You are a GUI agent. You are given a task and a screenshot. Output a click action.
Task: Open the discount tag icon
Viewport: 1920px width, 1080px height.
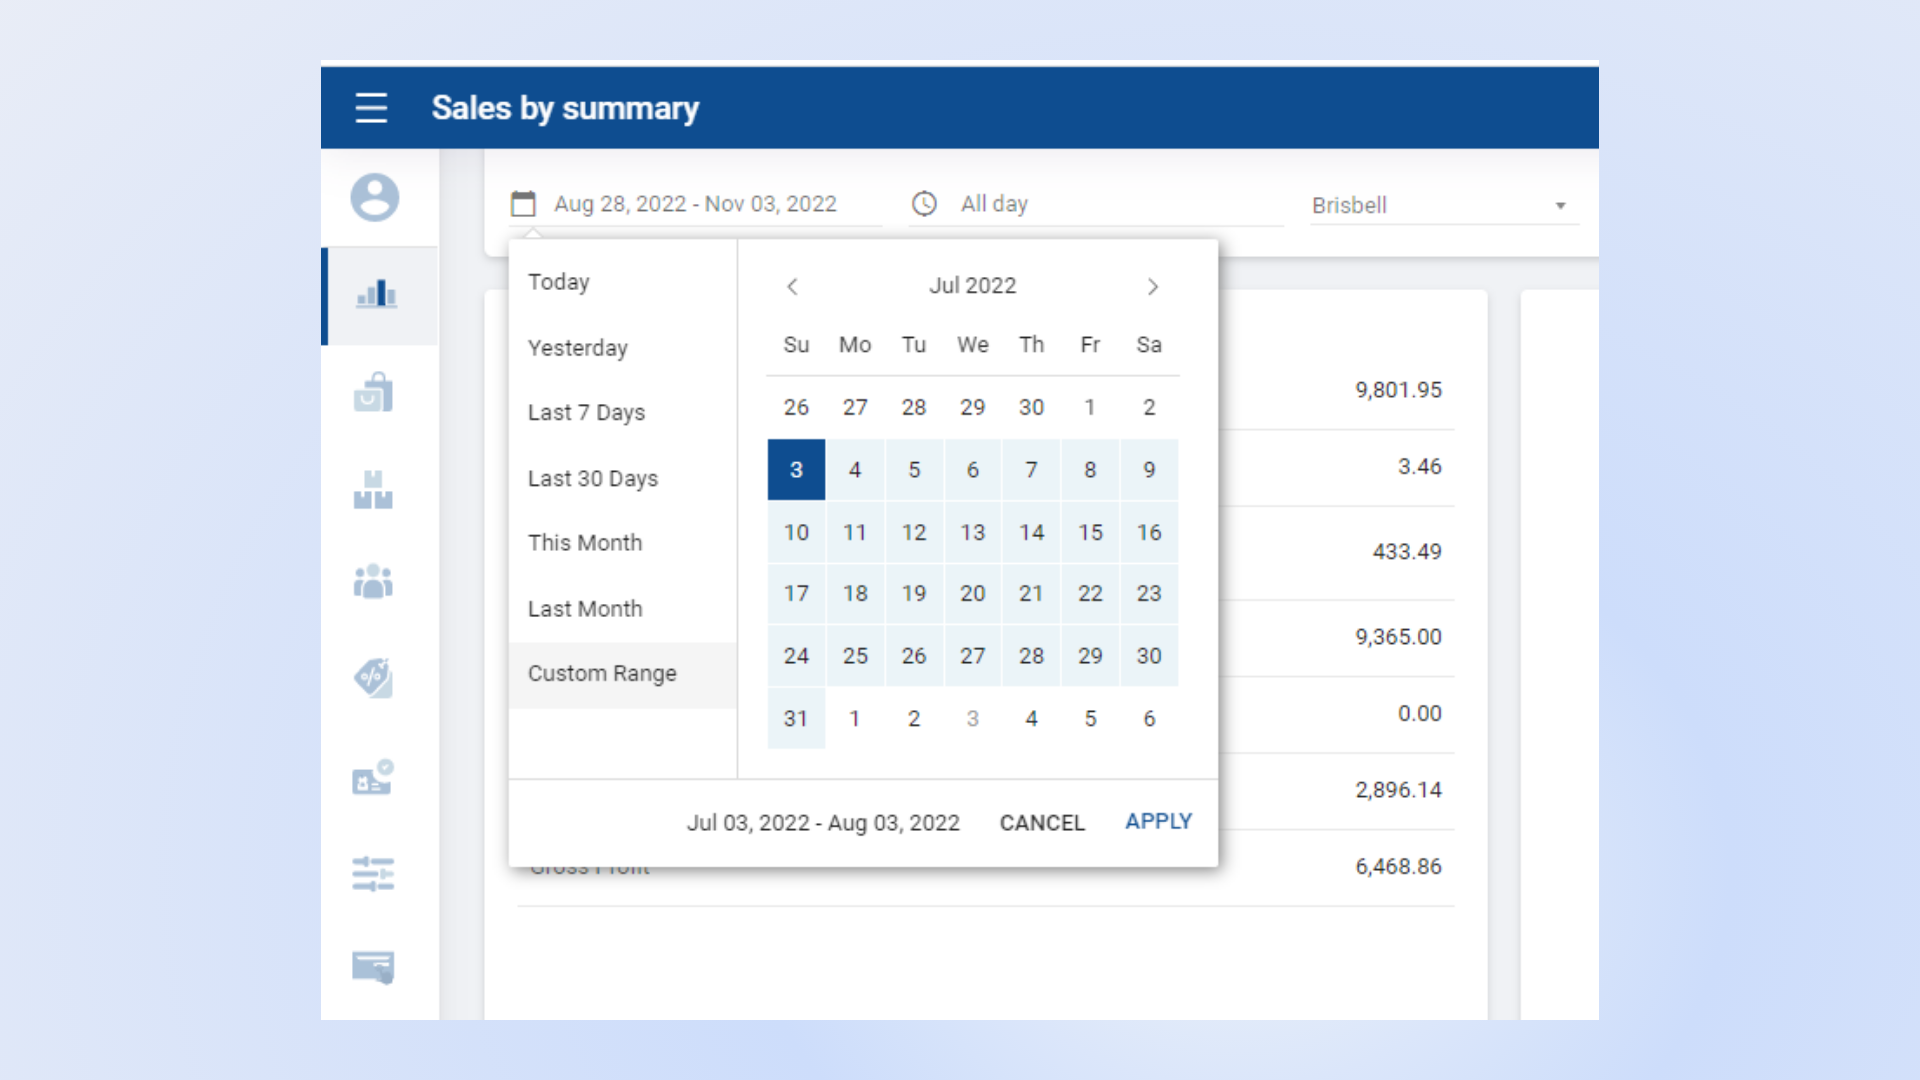click(x=373, y=678)
